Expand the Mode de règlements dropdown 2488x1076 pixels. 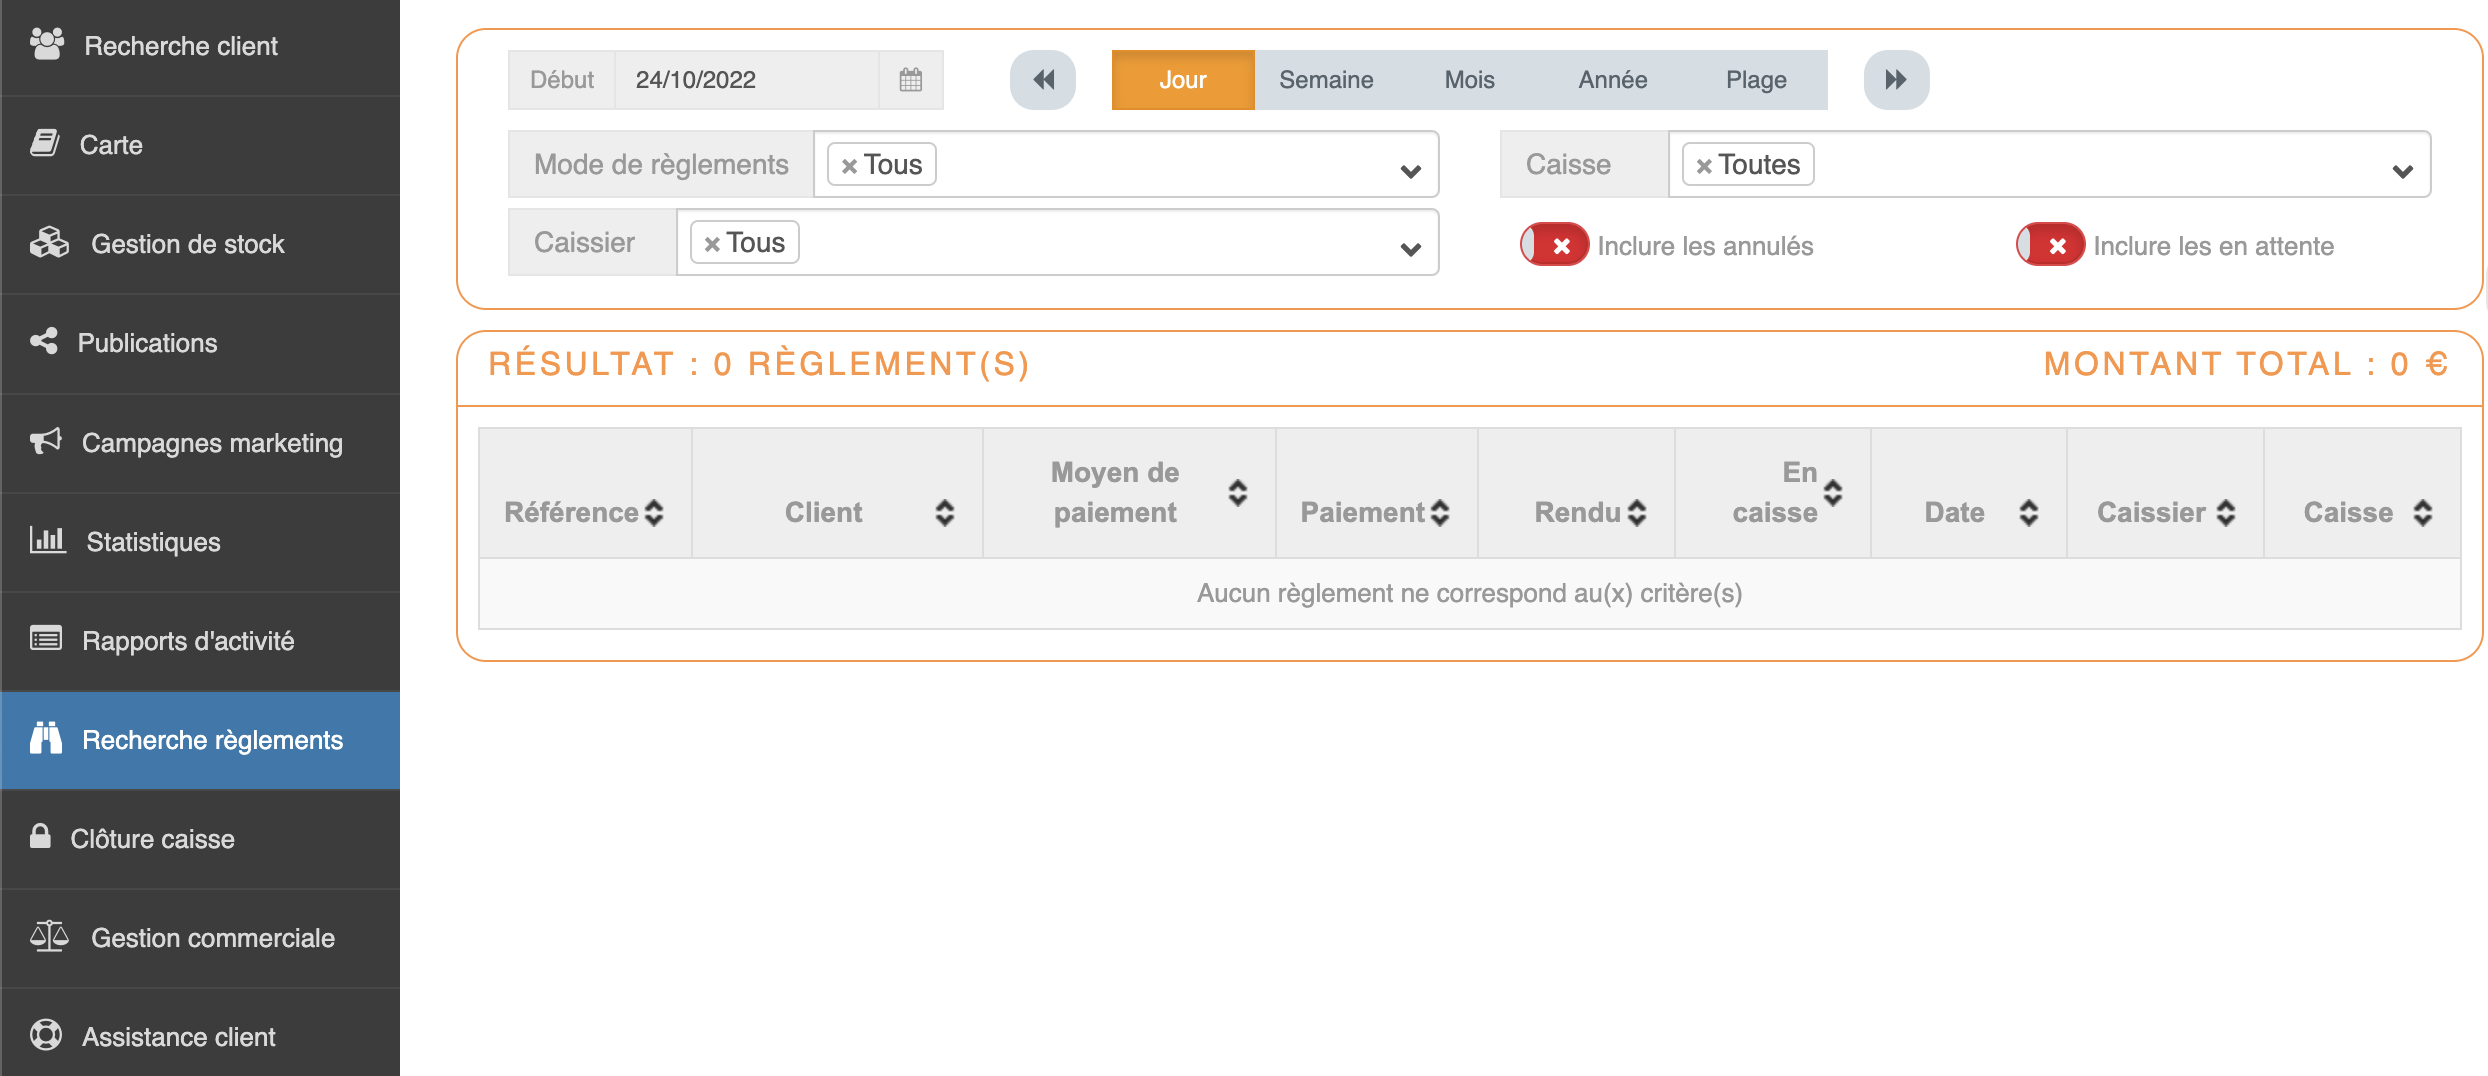pos(1410,171)
